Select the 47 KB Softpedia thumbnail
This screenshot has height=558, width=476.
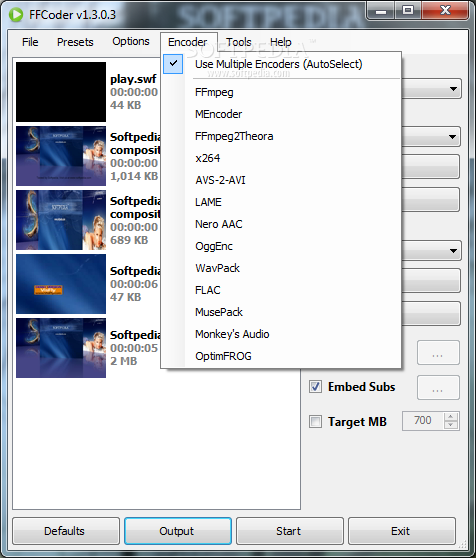[61, 284]
